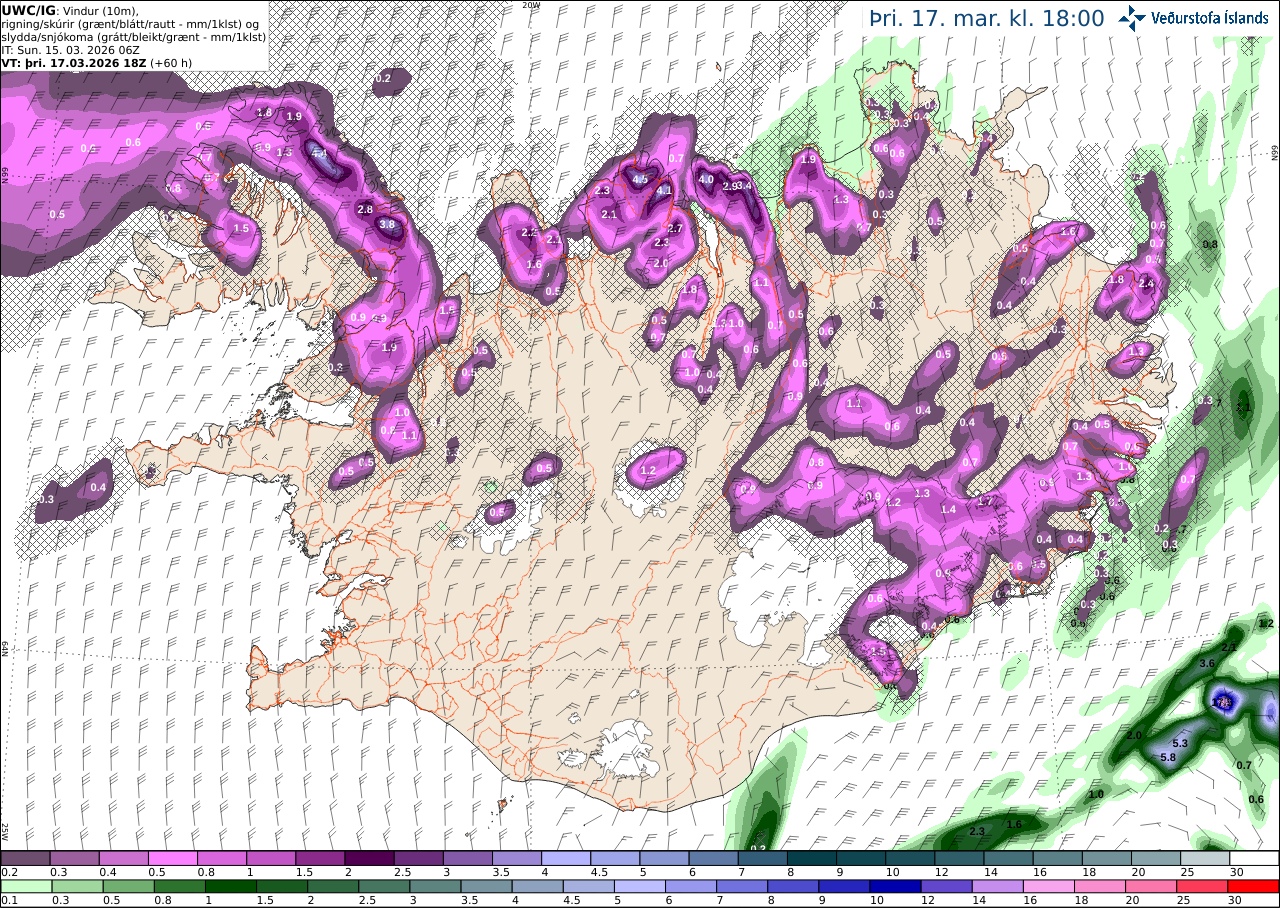Select the dark sleet/snow swatch starting at 2

369,858
